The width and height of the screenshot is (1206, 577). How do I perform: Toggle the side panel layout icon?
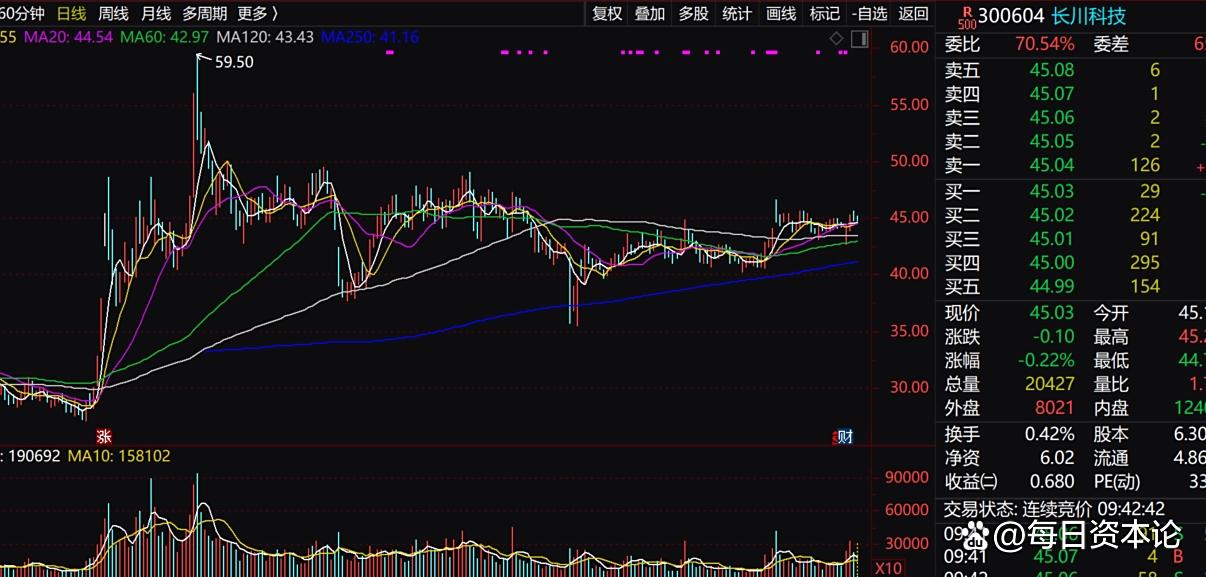point(859,38)
